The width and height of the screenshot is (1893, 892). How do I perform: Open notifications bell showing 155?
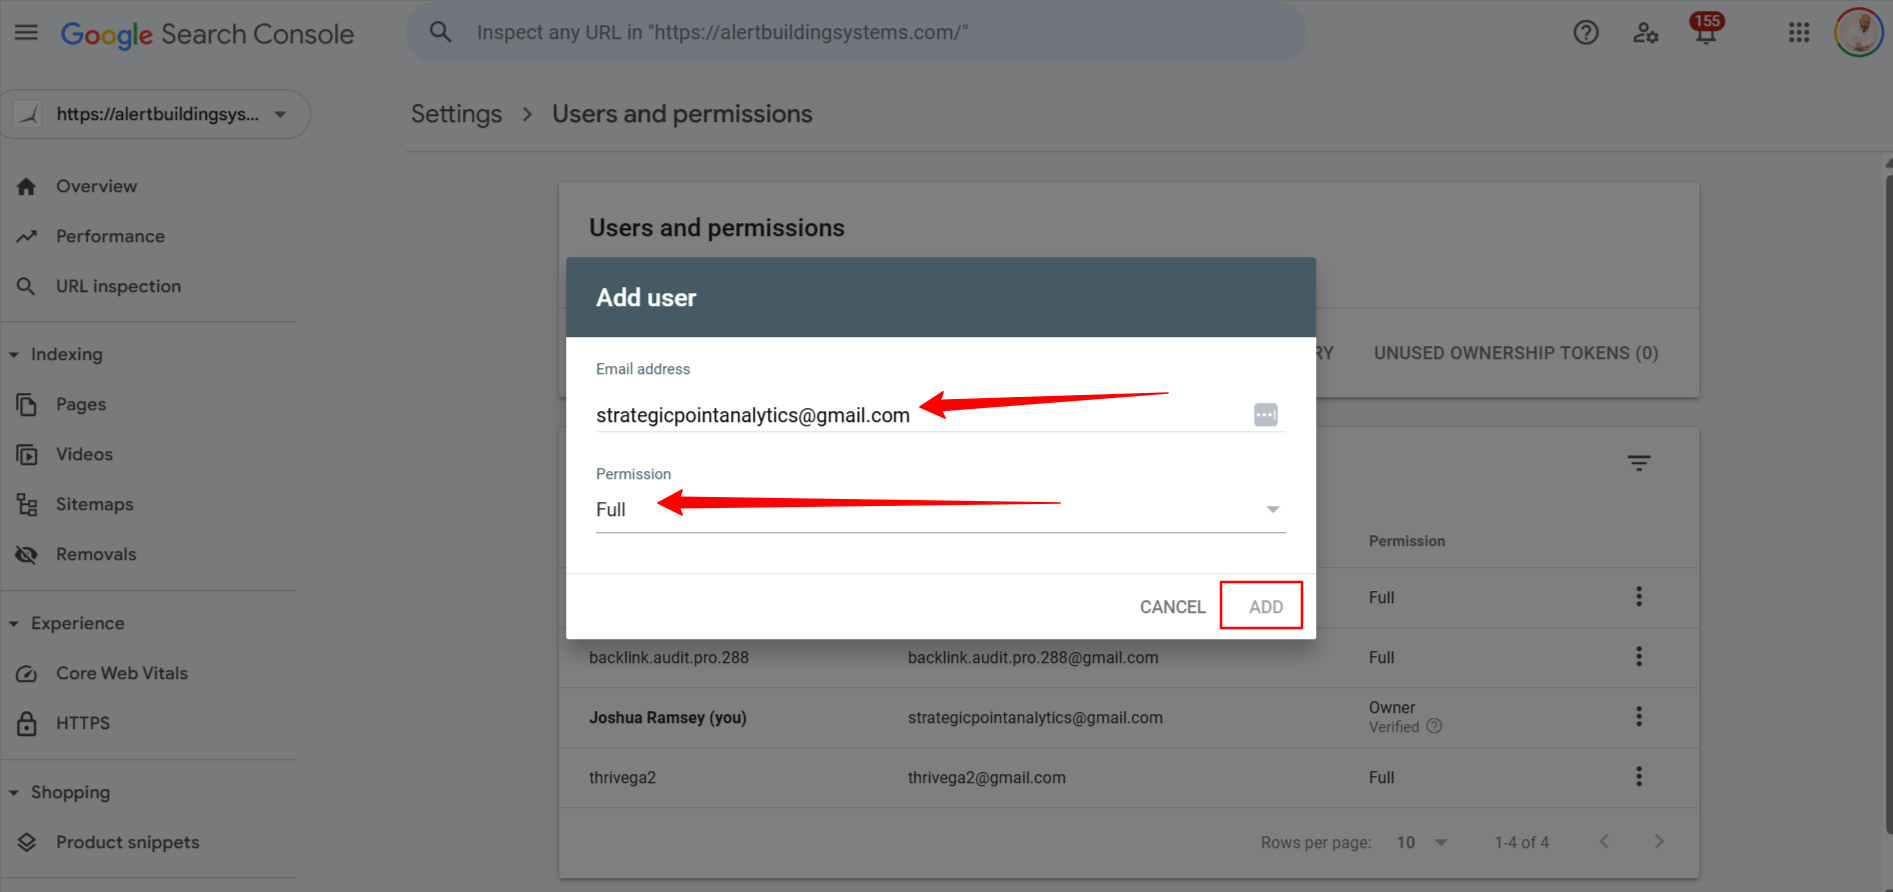tap(1705, 33)
